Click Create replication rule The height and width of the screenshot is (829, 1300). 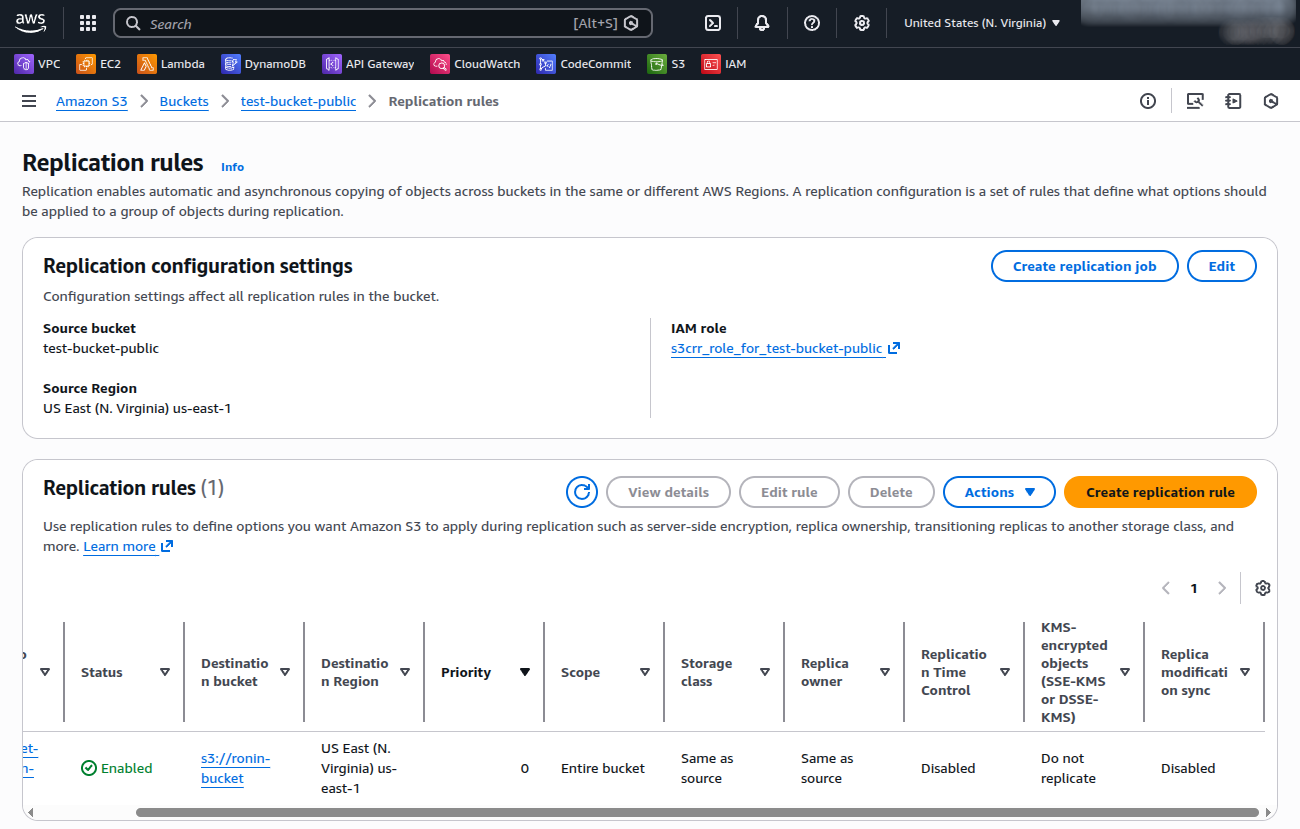coord(1160,492)
